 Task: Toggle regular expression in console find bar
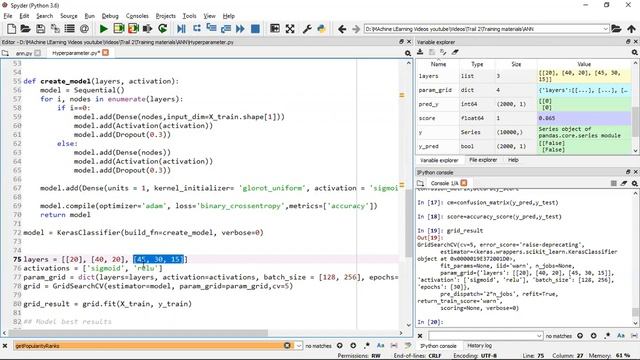point(607,336)
